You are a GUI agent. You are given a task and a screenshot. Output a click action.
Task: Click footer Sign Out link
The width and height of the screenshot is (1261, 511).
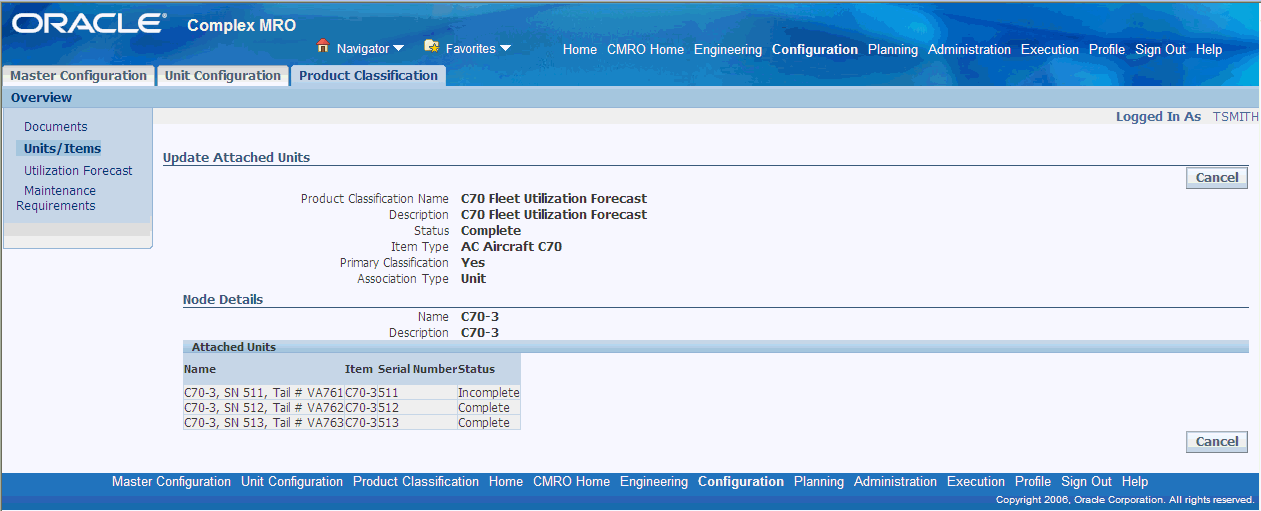1086,482
